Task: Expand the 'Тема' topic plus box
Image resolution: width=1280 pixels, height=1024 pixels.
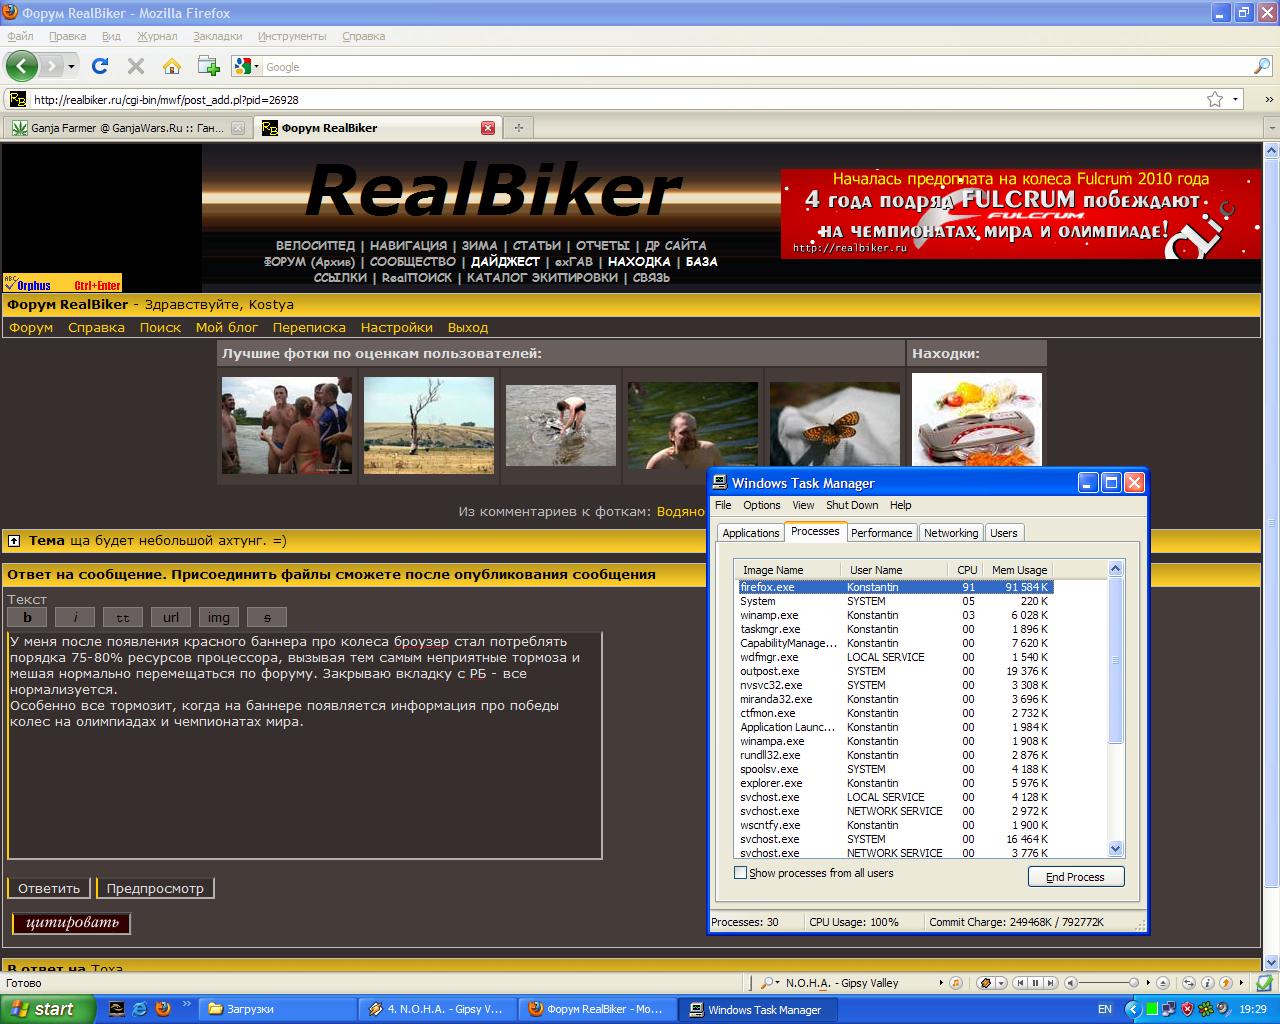Action: (14, 541)
